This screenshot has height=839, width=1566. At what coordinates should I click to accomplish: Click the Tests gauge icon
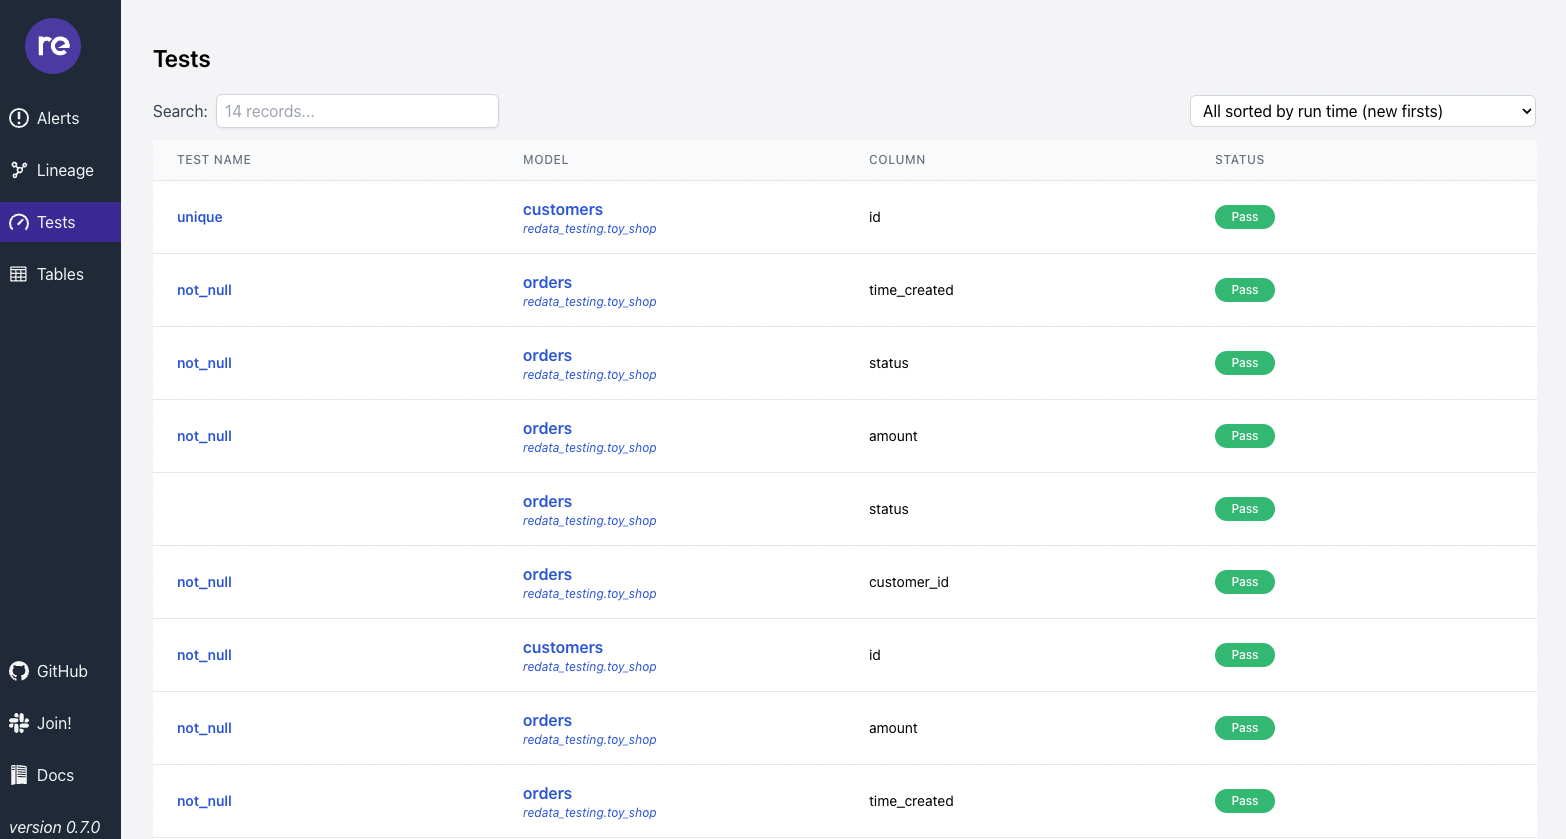(x=19, y=222)
